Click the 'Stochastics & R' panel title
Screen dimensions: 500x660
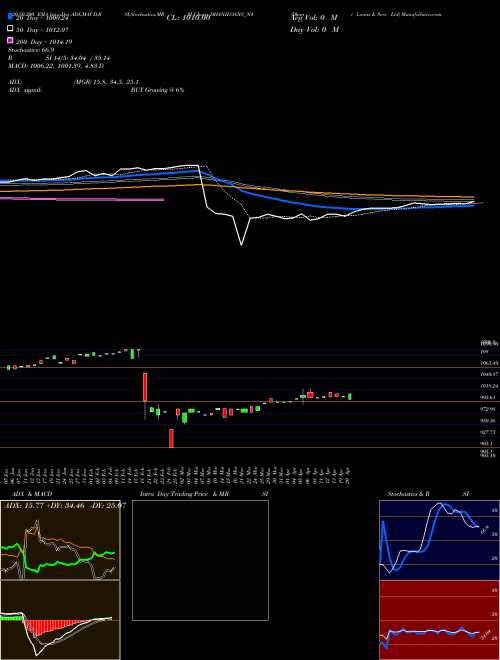(x=409, y=494)
